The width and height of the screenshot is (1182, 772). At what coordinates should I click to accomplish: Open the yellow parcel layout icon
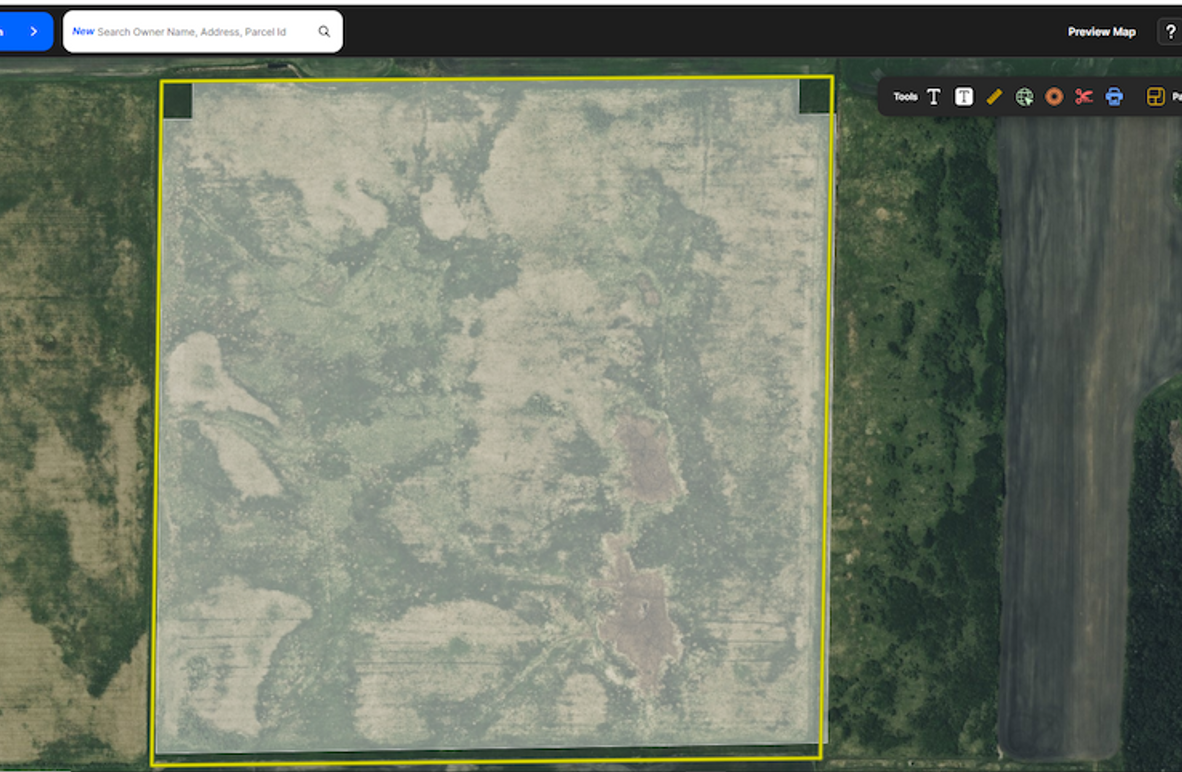pyautogui.click(x=1155, y=97)
